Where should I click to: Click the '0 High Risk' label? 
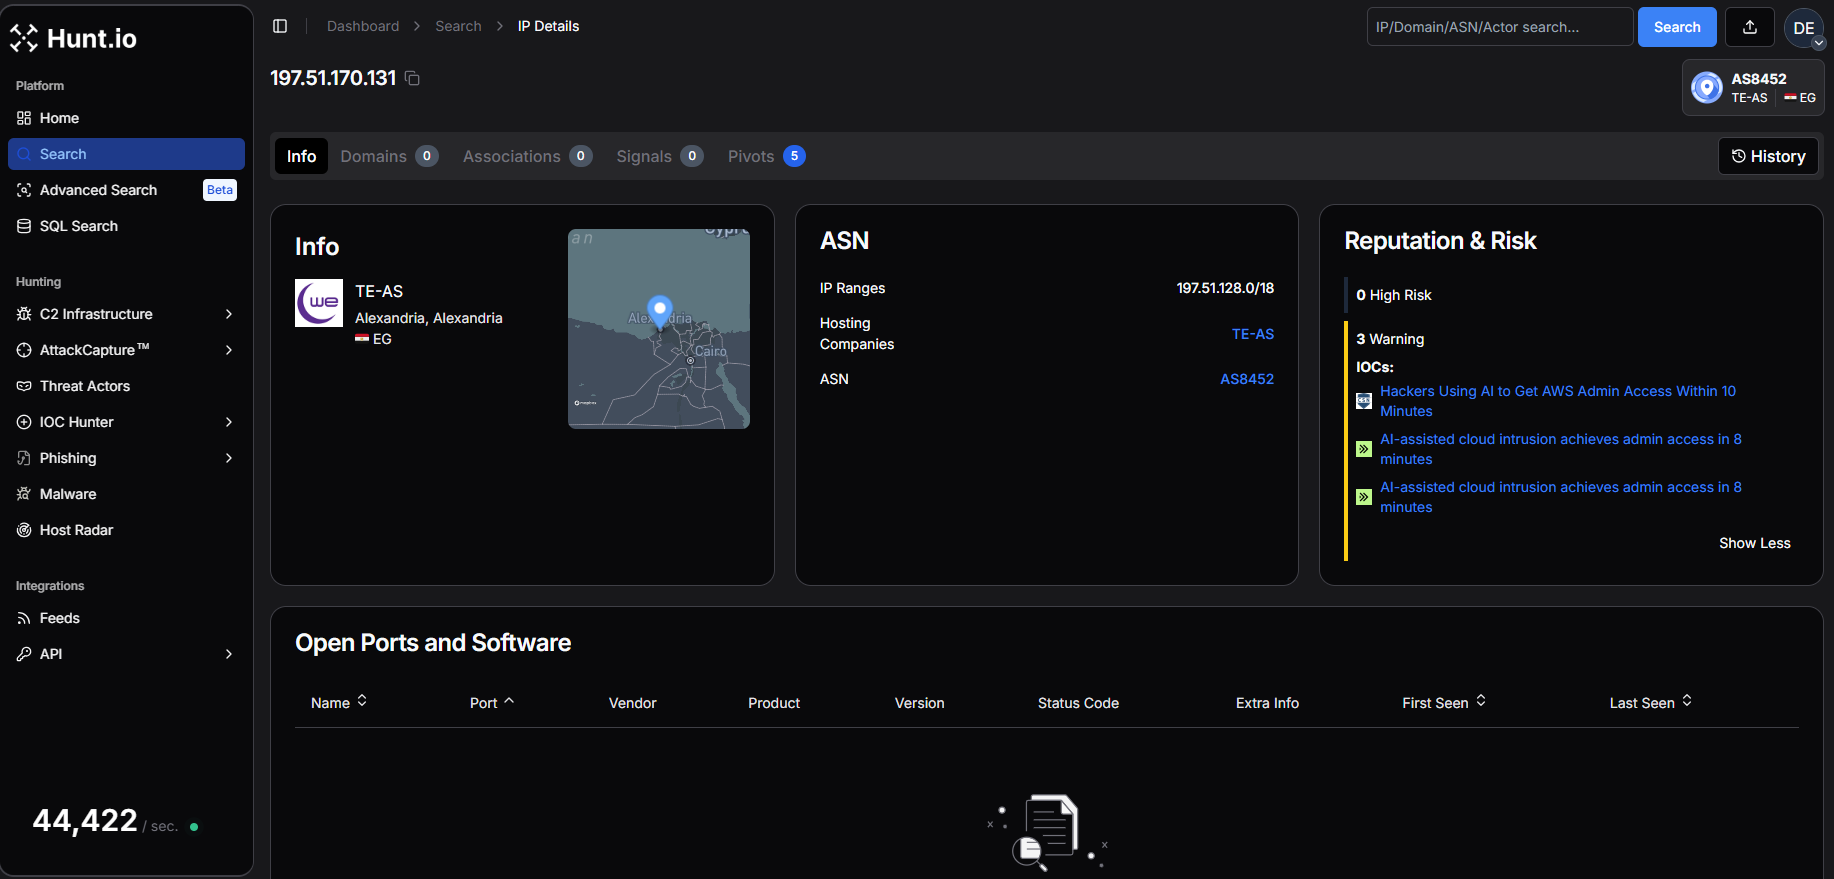1394,295
